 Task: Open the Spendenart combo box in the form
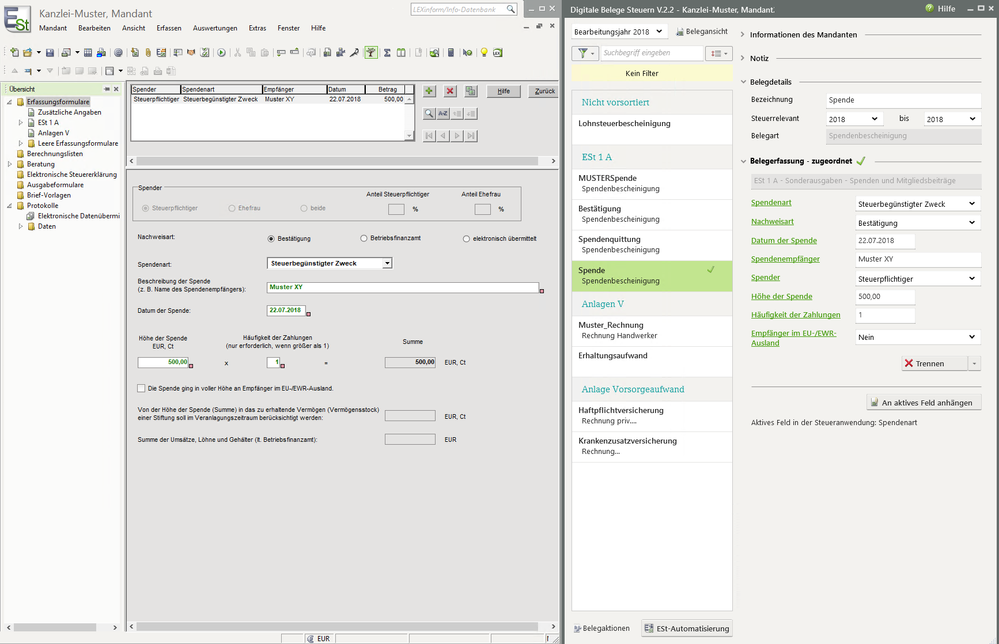[388, 263]
